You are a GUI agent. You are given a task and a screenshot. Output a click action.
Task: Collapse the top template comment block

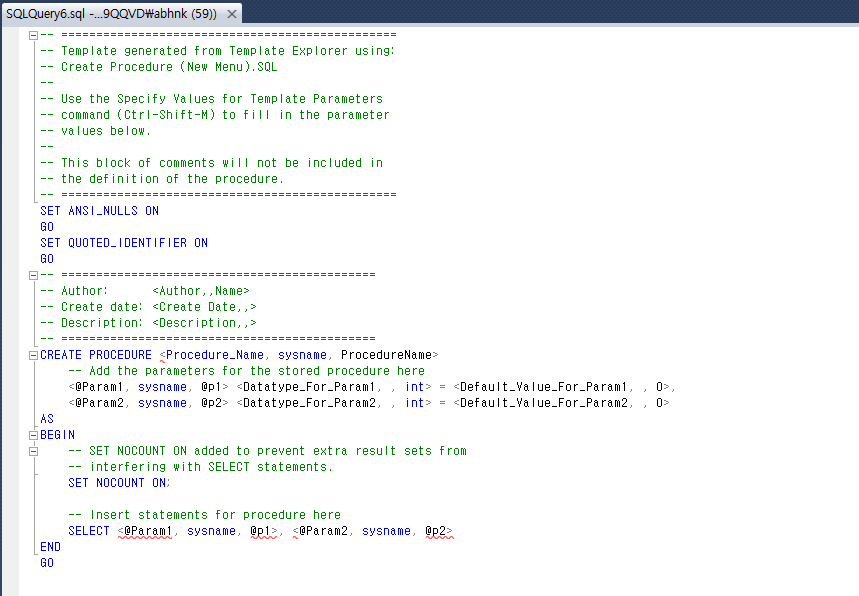[34, 35]
